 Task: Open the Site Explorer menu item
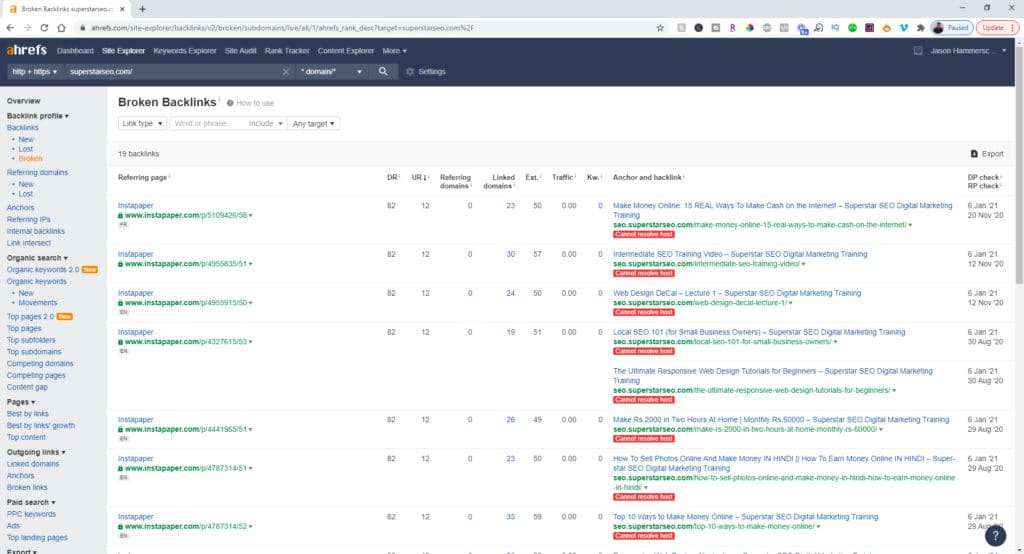tap(123, 51)
